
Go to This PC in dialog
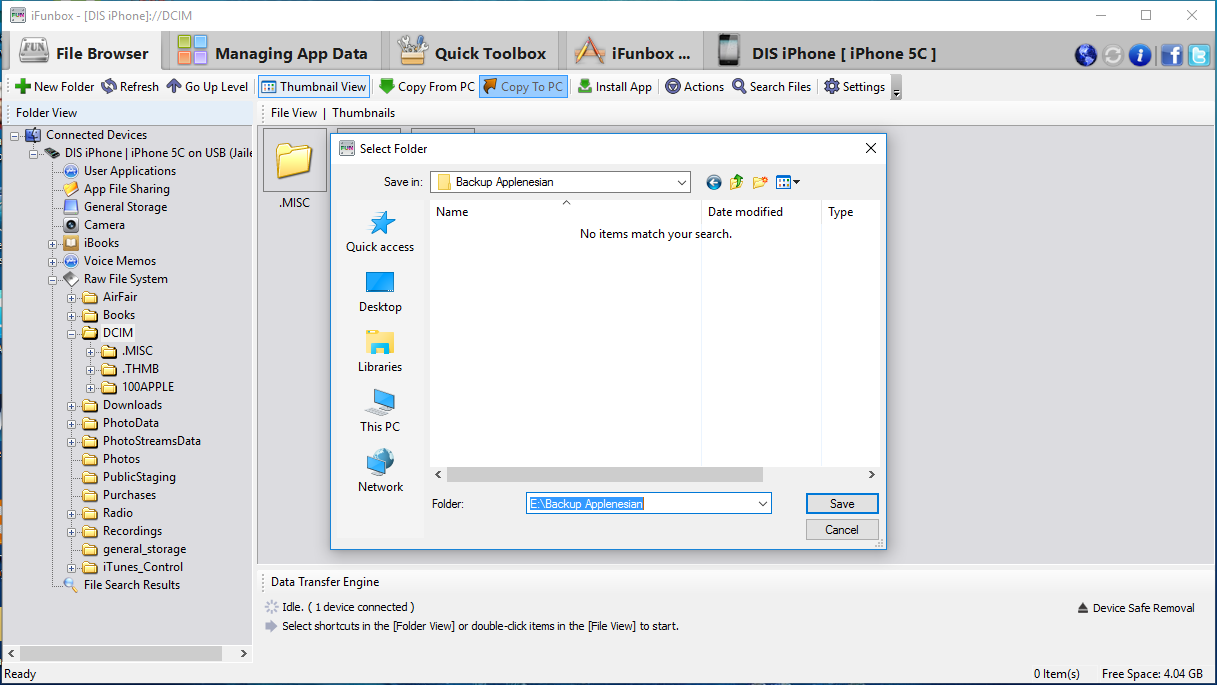pyautogui.click(x=380, y=411)
